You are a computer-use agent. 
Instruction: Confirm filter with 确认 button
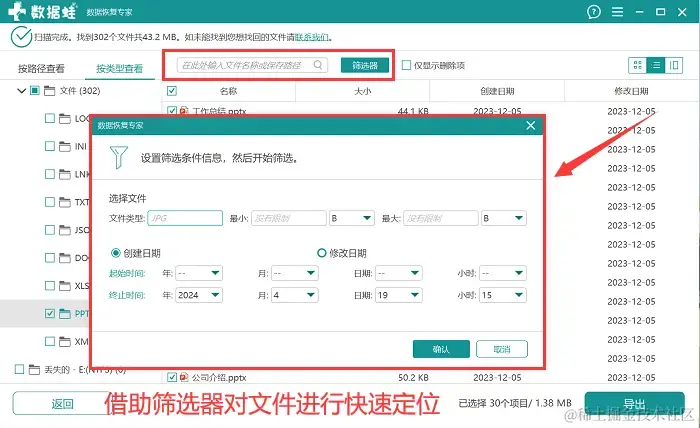tap(441, 349)
